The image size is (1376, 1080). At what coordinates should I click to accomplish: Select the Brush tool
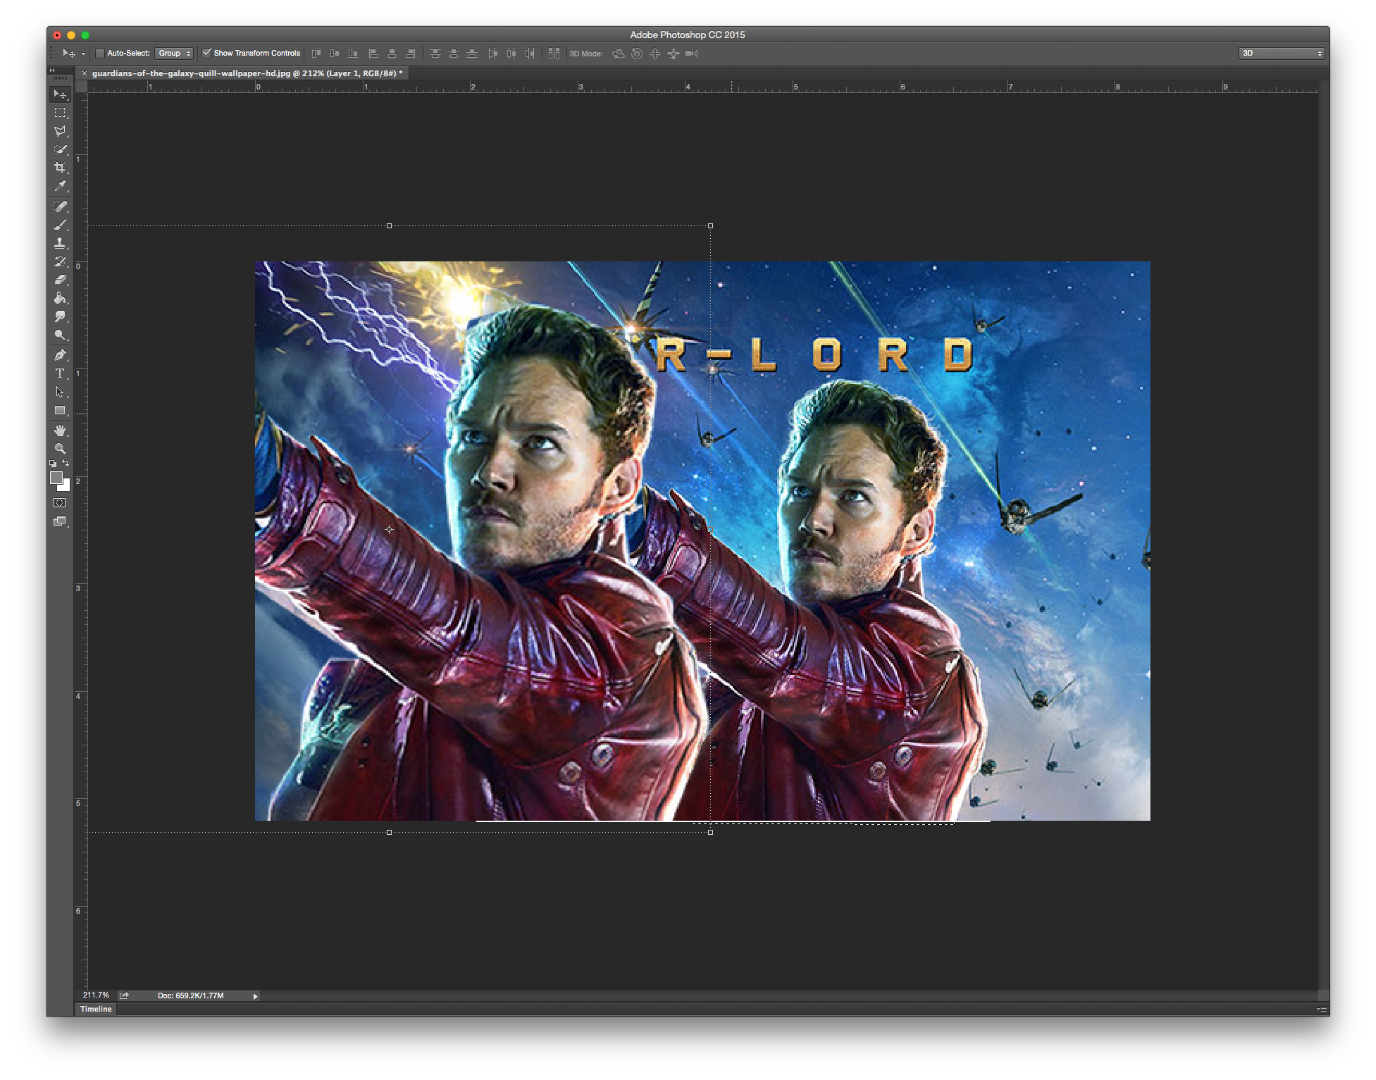(x=60, y=224)
